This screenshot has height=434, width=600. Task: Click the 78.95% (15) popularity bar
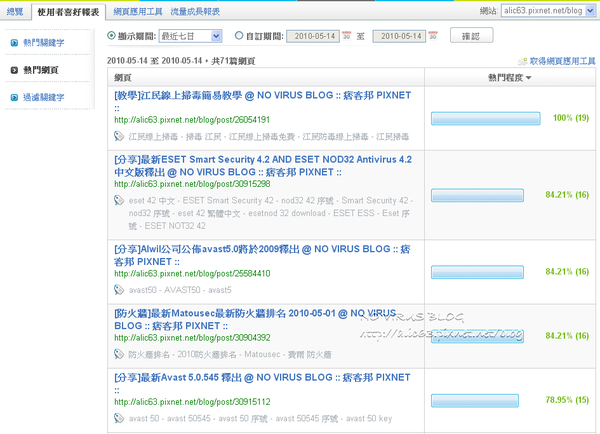coord(475,401)
